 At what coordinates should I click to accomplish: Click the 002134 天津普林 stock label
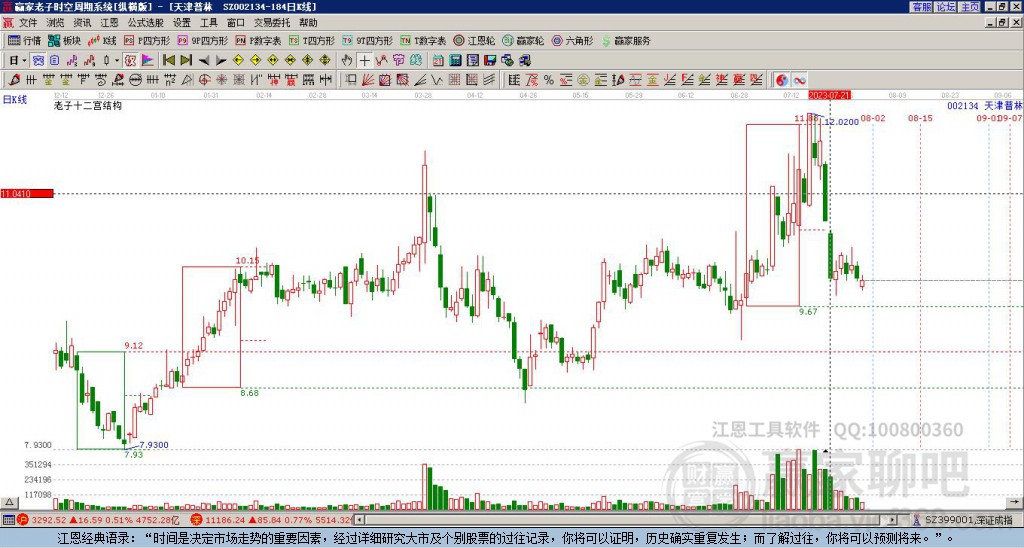pos(984,105)
